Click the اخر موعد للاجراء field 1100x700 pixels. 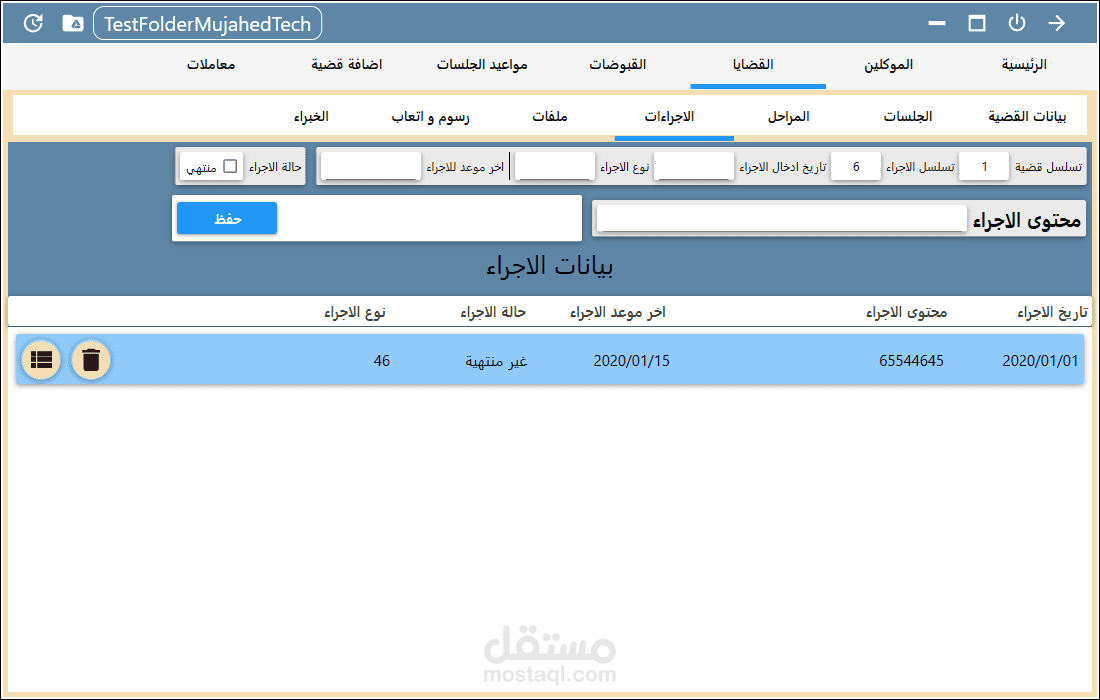tap(370, 166)
